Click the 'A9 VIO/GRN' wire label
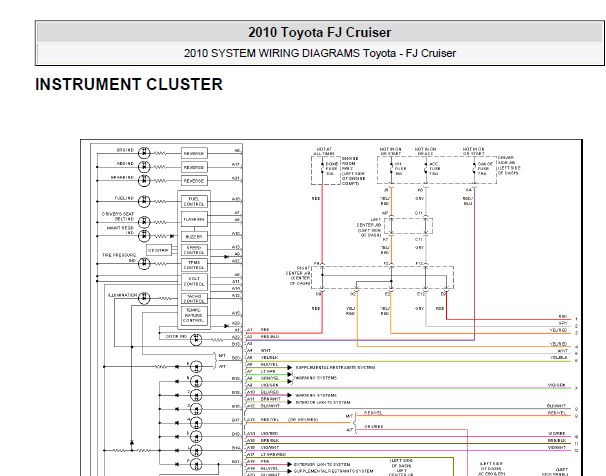The height and width of the screenshot is (476, 606). coord(262,385)
